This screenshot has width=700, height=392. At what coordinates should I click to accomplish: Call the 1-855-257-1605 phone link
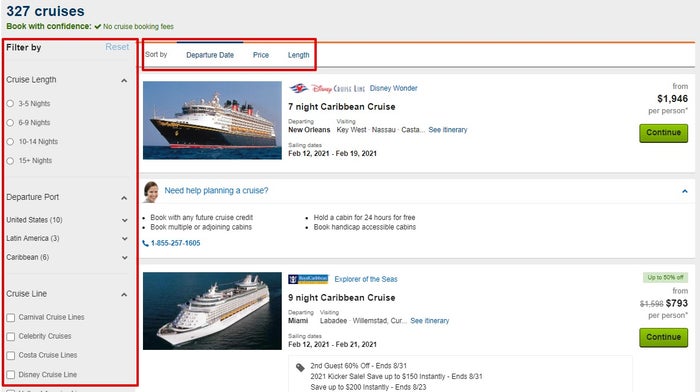point(175,243)
